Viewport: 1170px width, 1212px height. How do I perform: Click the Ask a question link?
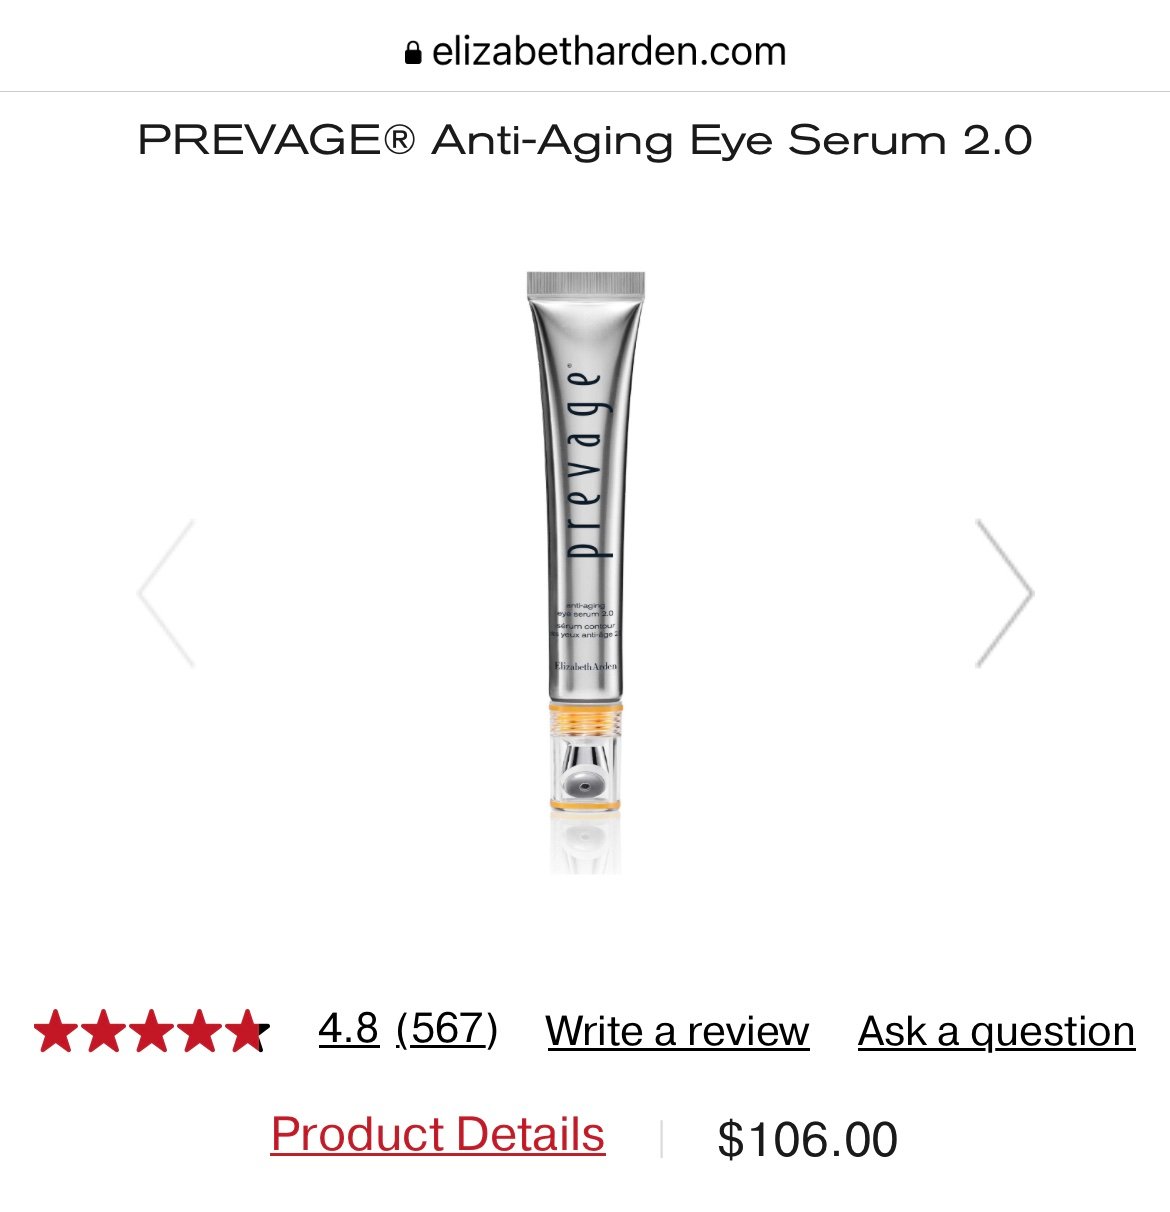[x=997, y=1031]
